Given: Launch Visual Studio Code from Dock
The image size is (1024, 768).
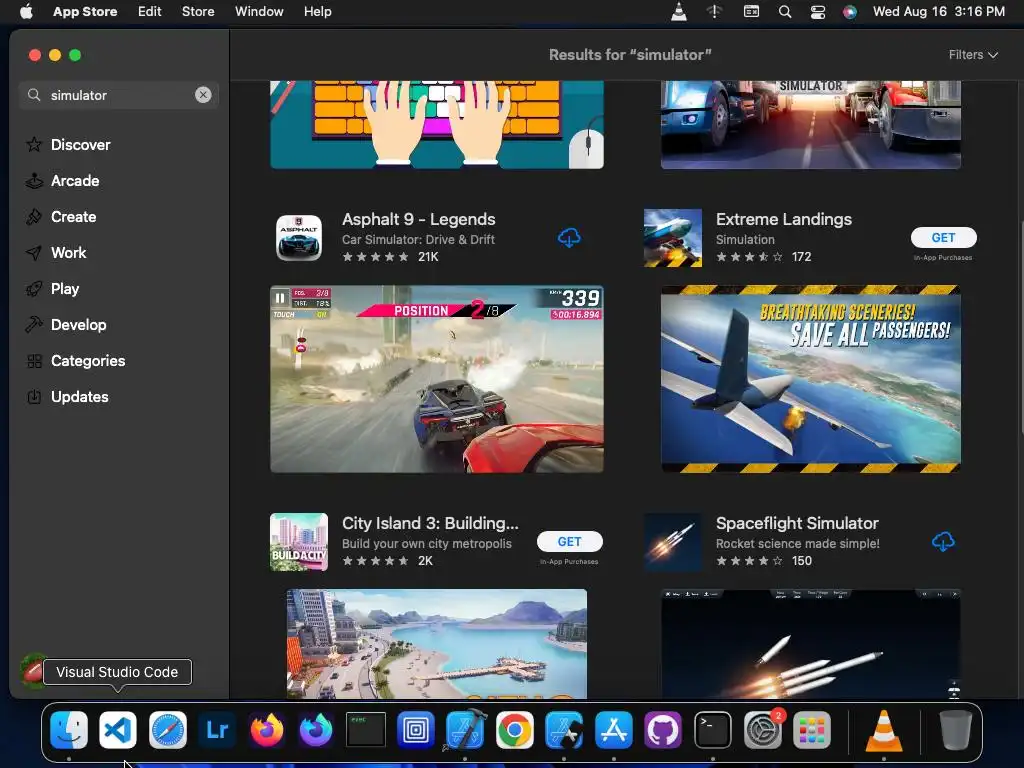Looking at the screenshot, I should (118, 730).
